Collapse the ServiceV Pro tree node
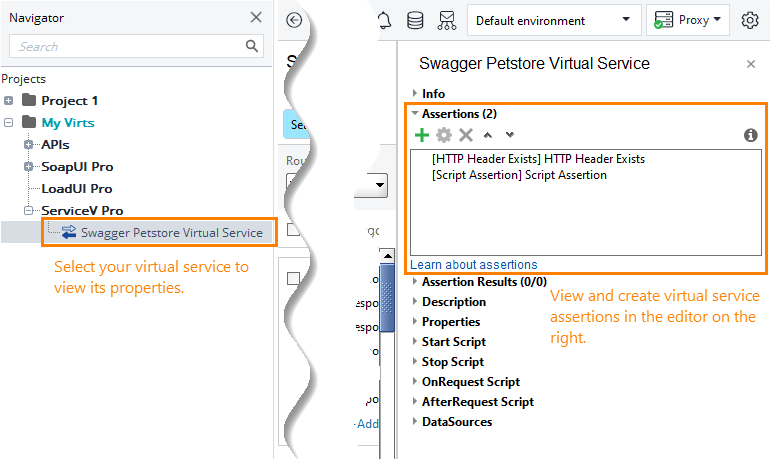 tap(29, 210)
